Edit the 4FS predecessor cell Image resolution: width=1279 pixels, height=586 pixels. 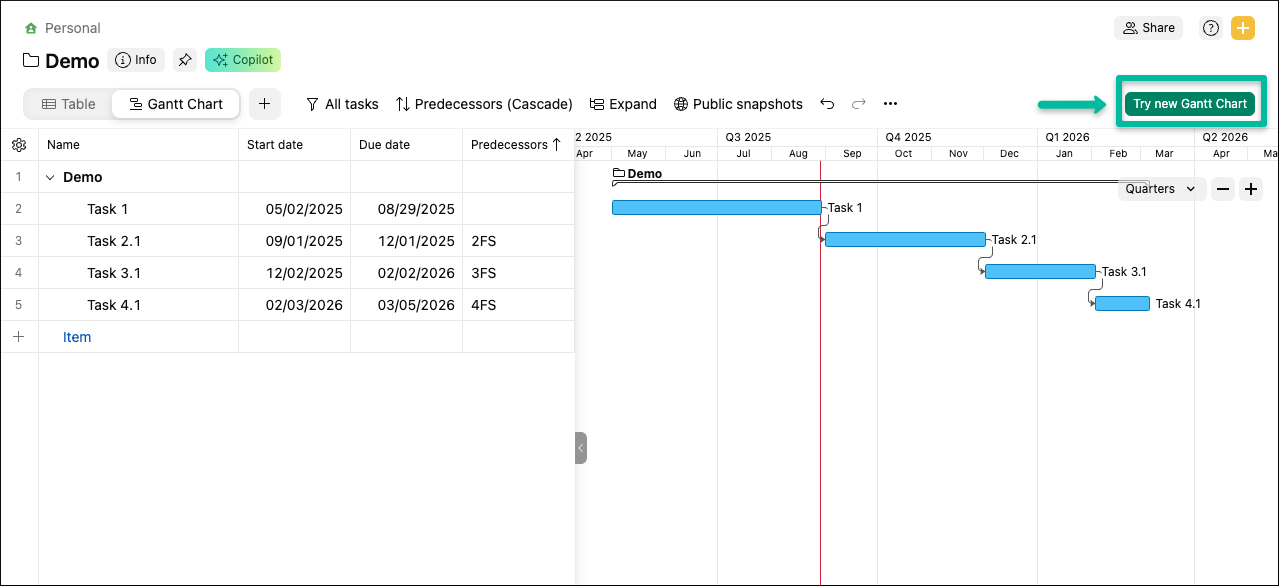click(x=518, y=305)
